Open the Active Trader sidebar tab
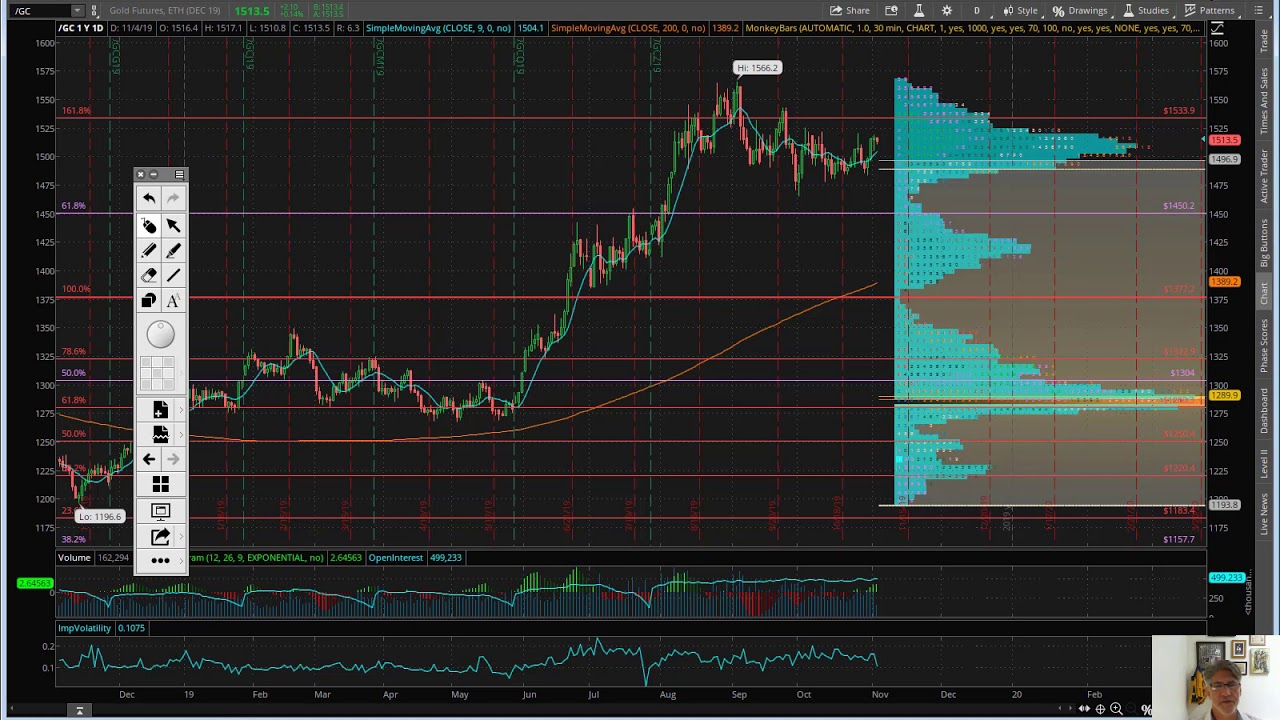 pyautogui.click(x=1264, y=177)
